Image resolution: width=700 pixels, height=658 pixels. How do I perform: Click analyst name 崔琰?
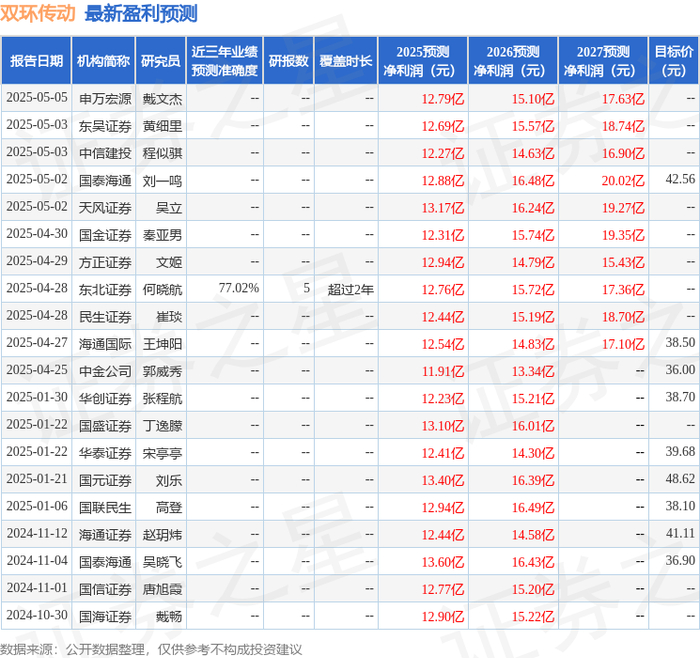[169, 317]
